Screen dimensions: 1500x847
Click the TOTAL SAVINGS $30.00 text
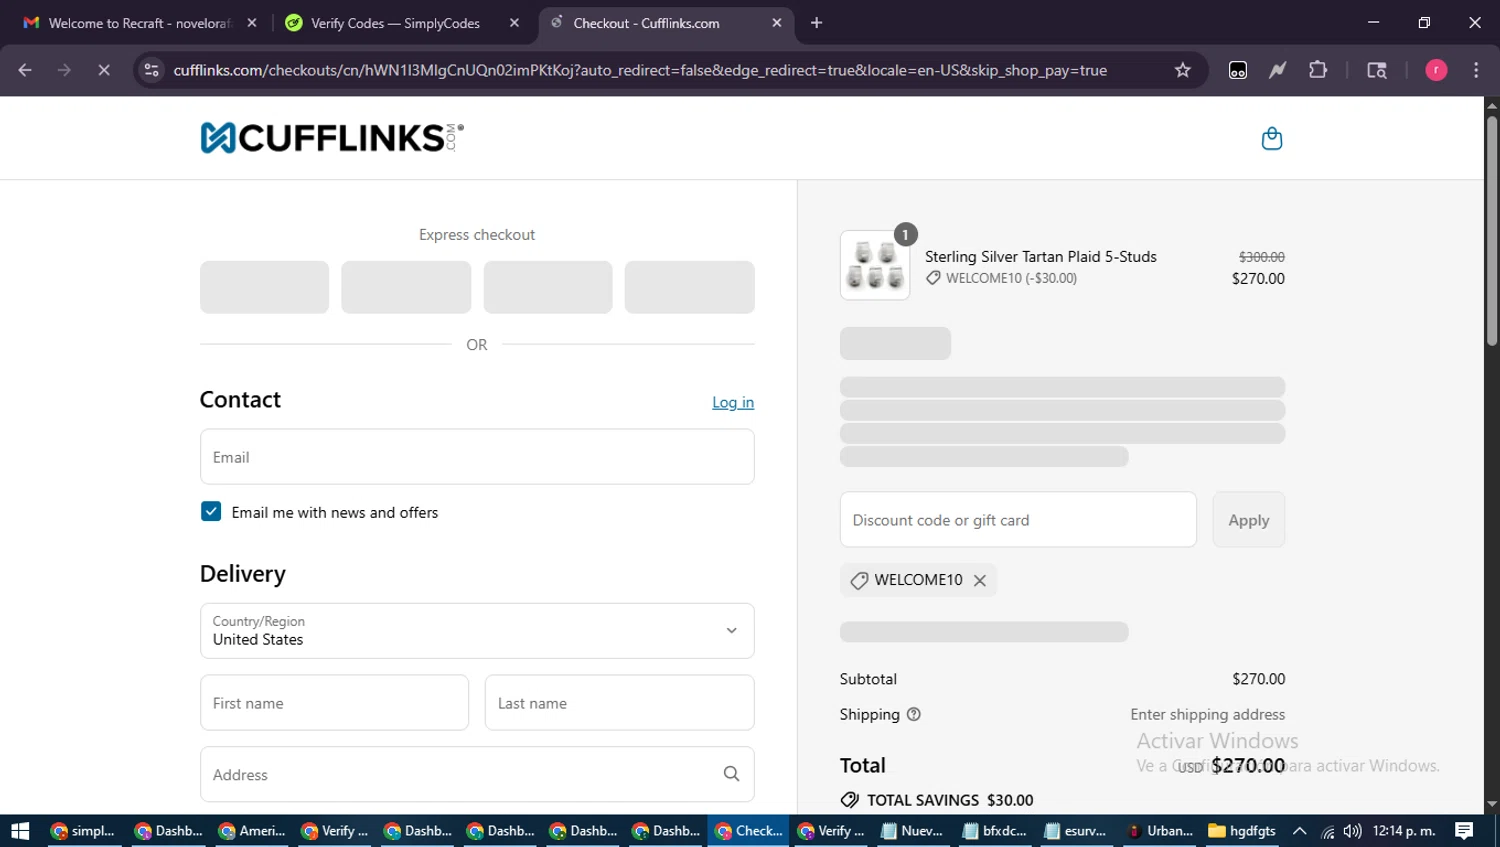click(950, 800)
